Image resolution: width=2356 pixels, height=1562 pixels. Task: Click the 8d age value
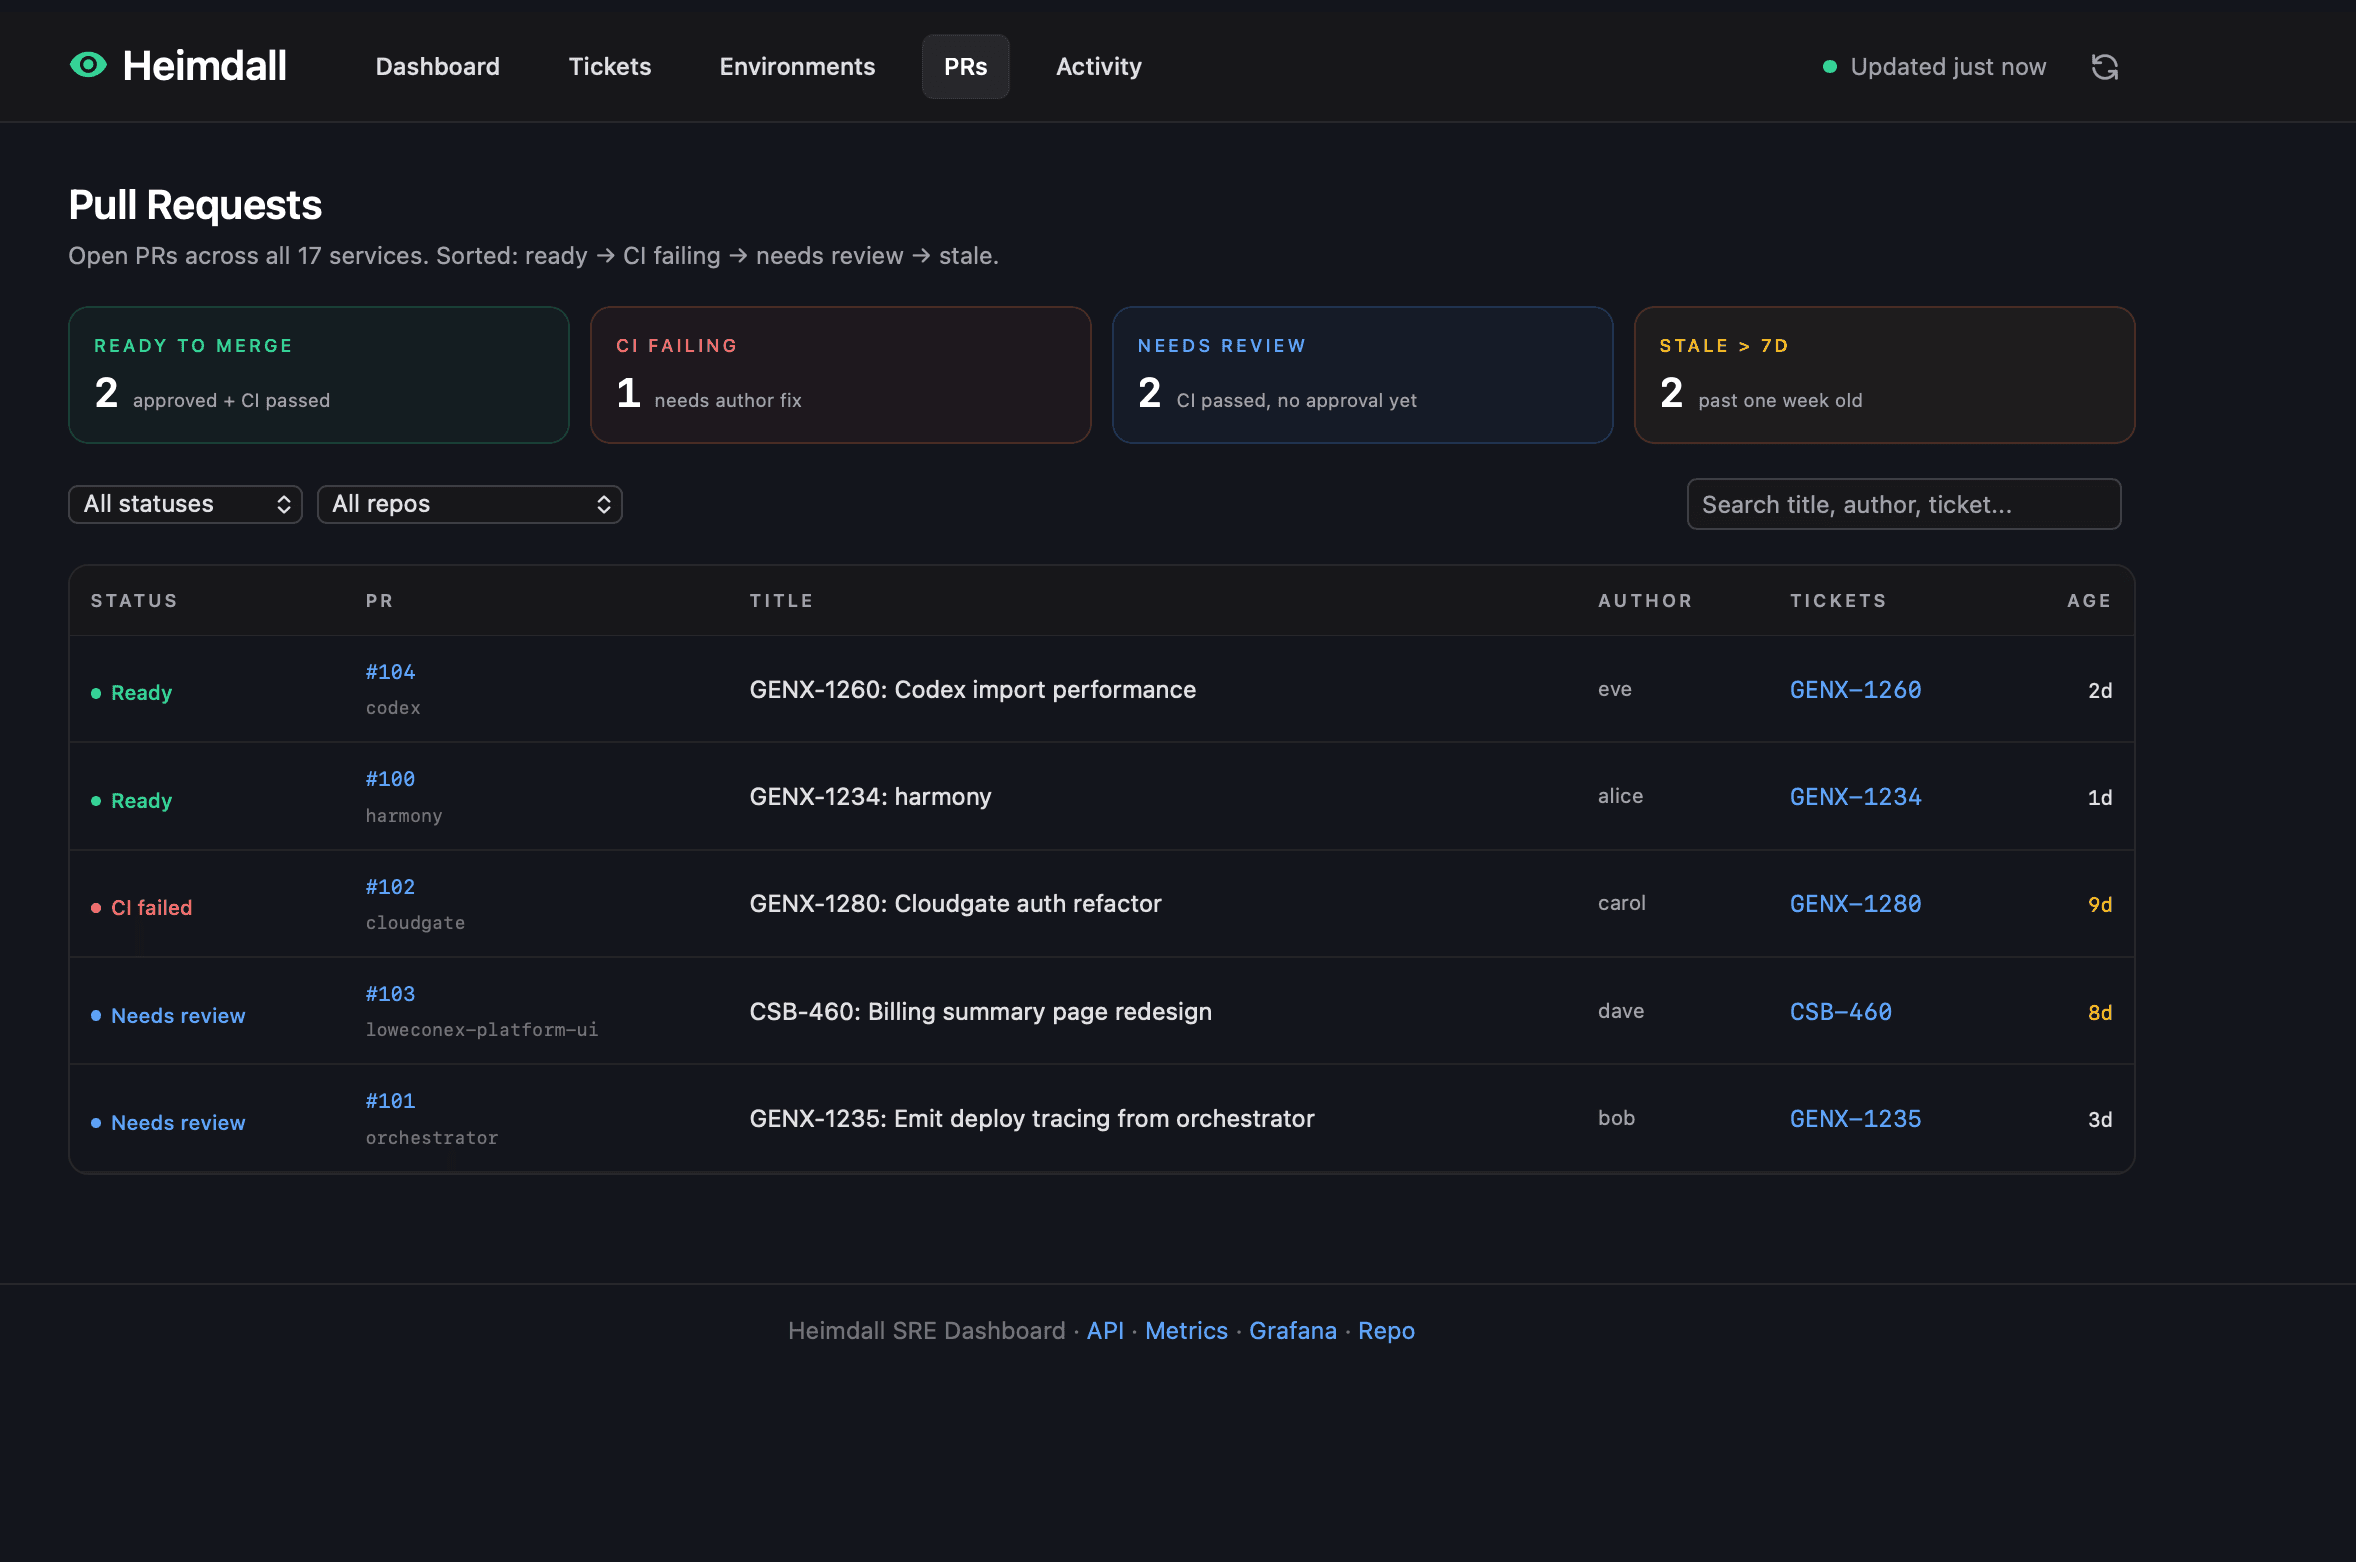pyautogui.click(x=2100, y=1013)
